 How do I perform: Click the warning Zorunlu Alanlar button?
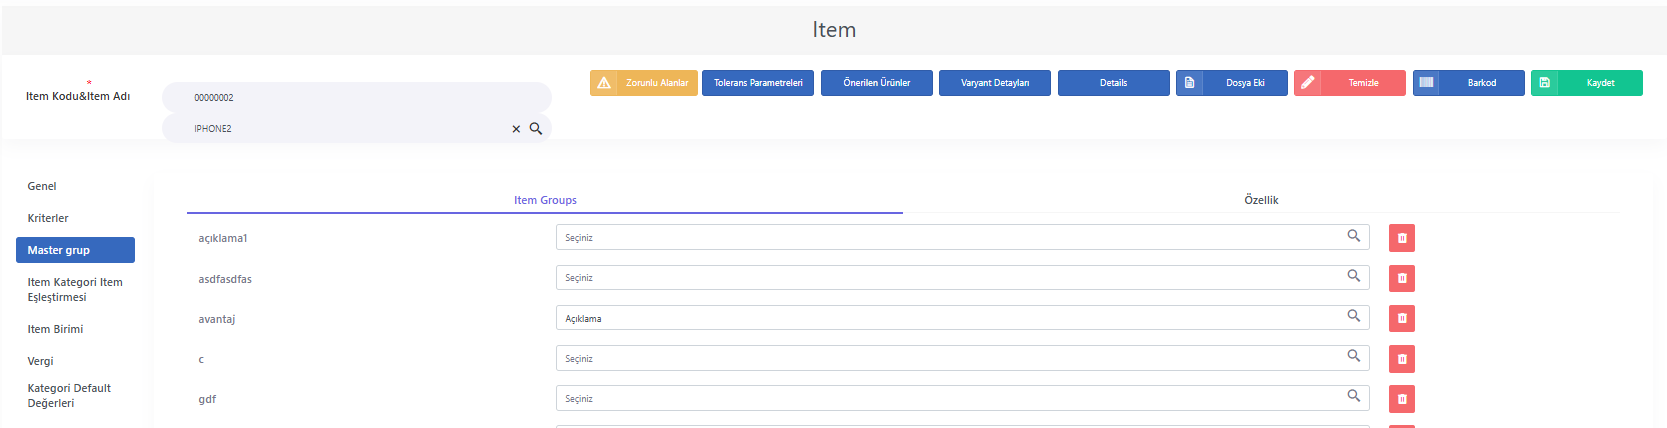[x=644, y=83]
